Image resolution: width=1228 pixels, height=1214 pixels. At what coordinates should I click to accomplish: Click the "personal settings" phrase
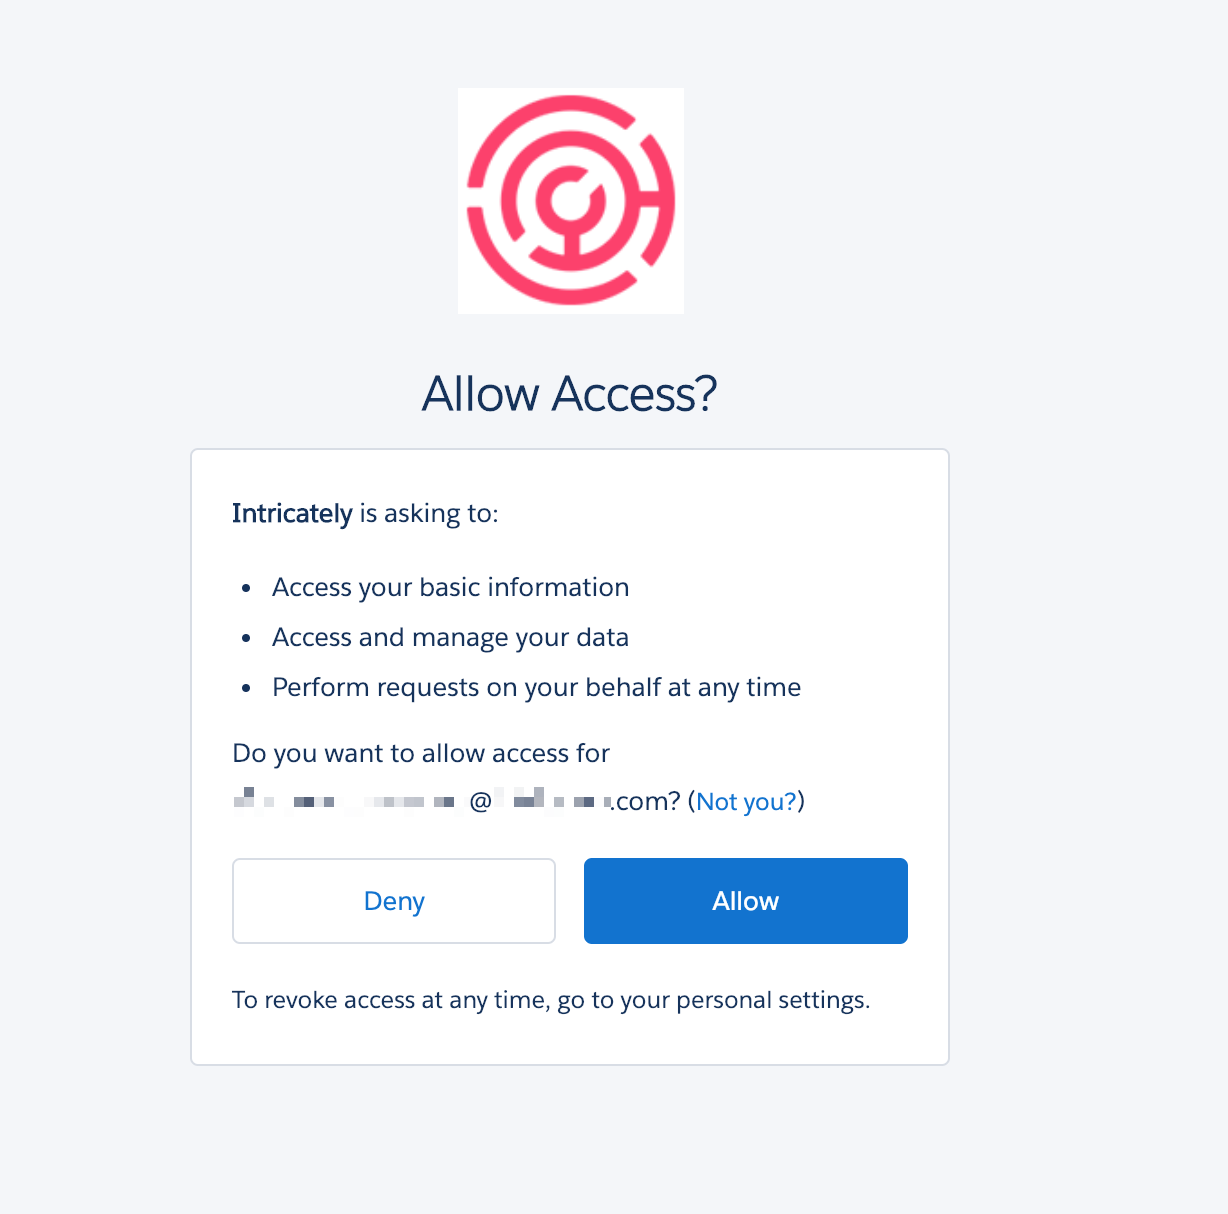click(771, 1001)
